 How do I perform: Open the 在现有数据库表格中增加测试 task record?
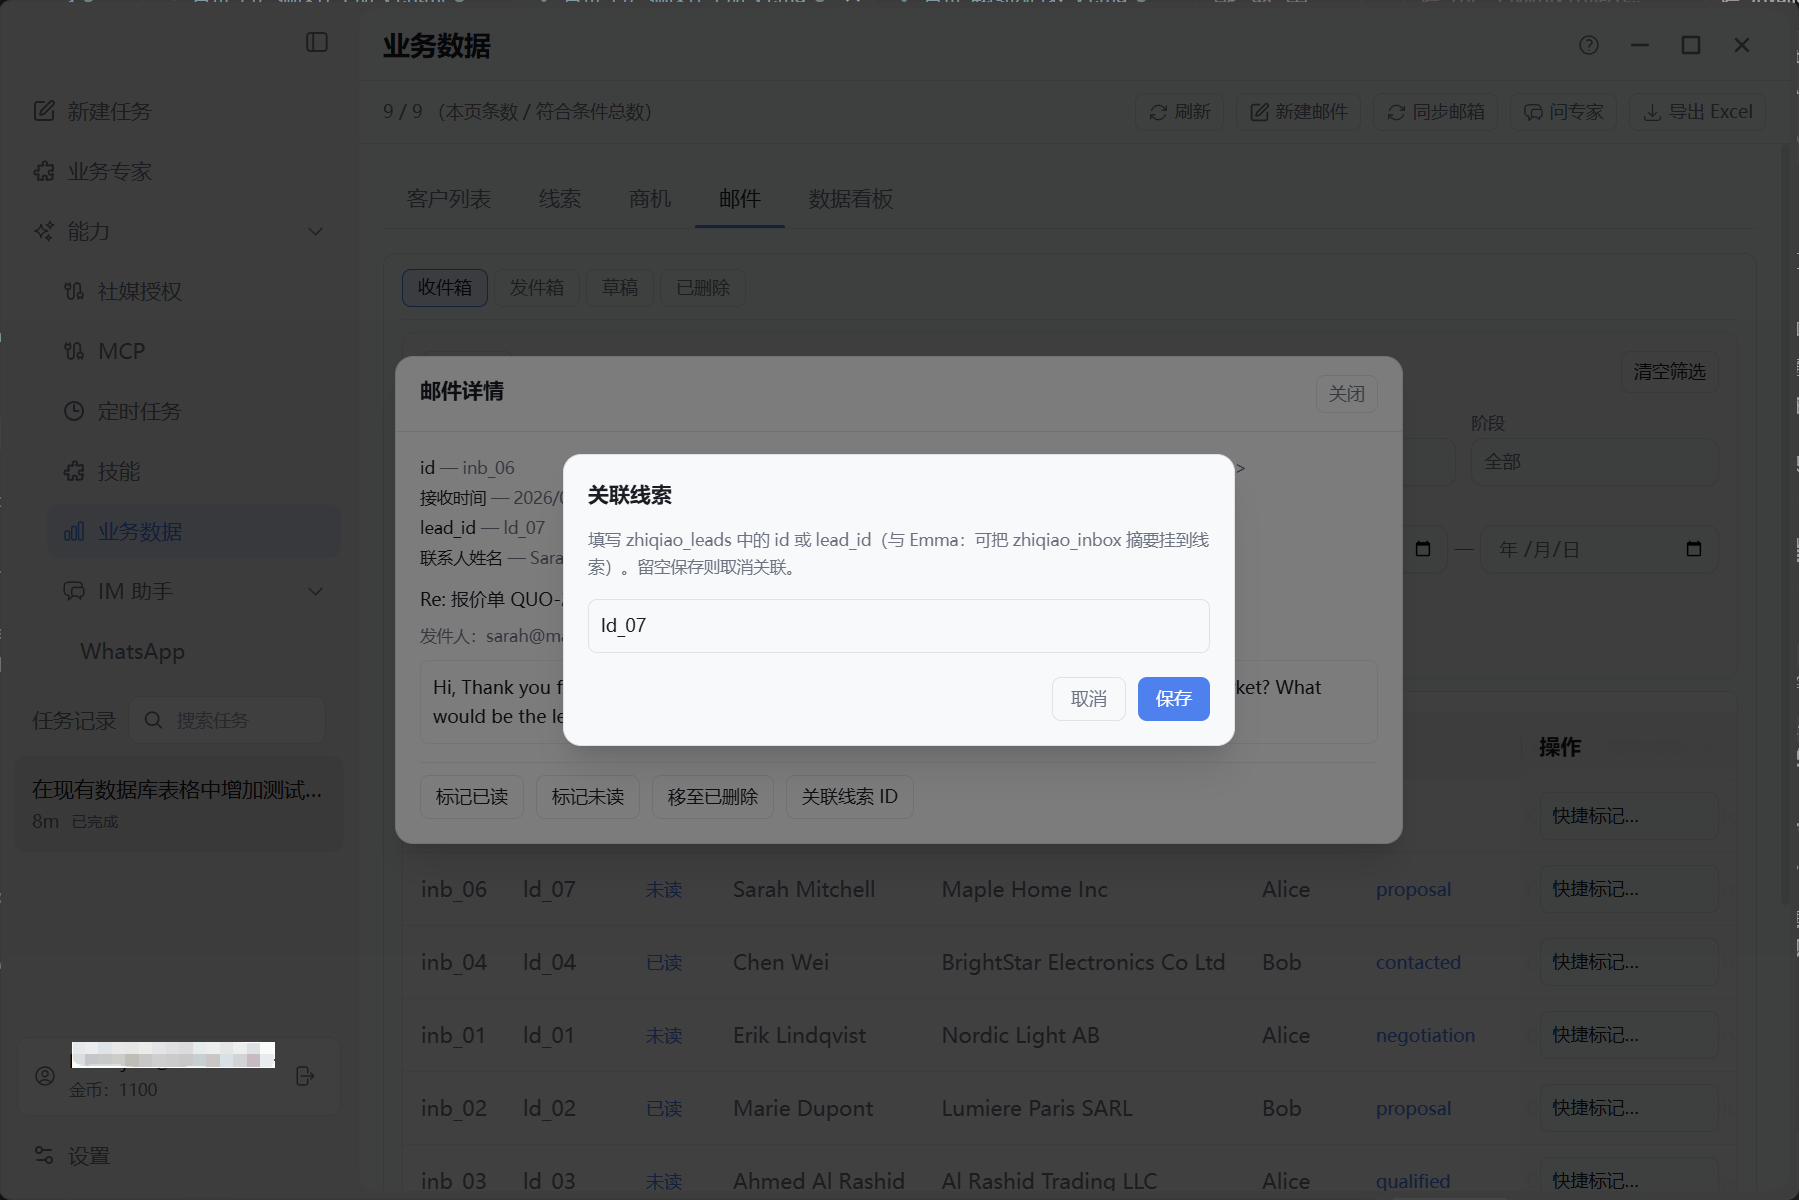[x=179, y=804]
